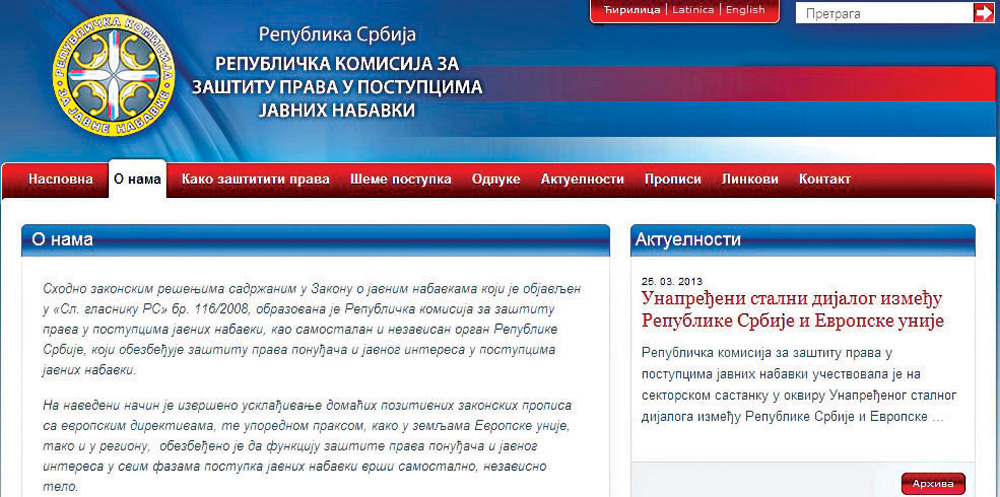Open the Линкови menu item

pos(750,179)
